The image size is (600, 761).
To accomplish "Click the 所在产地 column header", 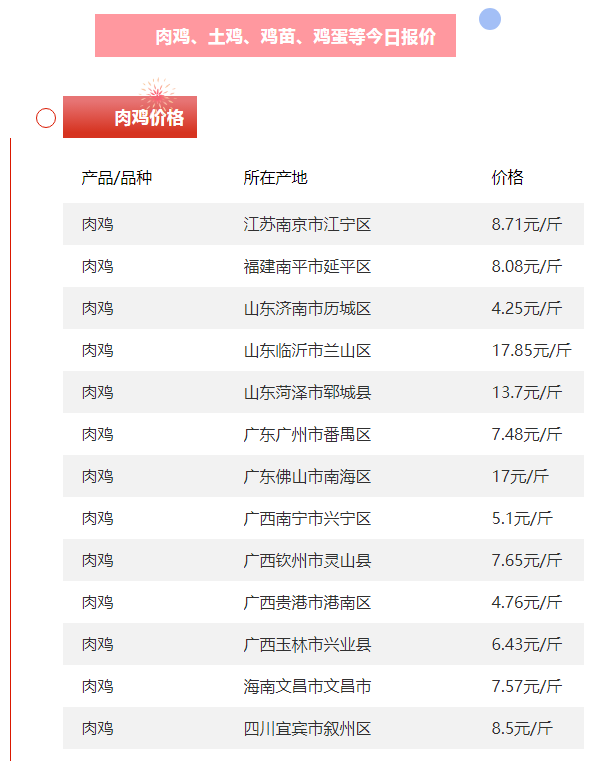I will pos(275,178).
